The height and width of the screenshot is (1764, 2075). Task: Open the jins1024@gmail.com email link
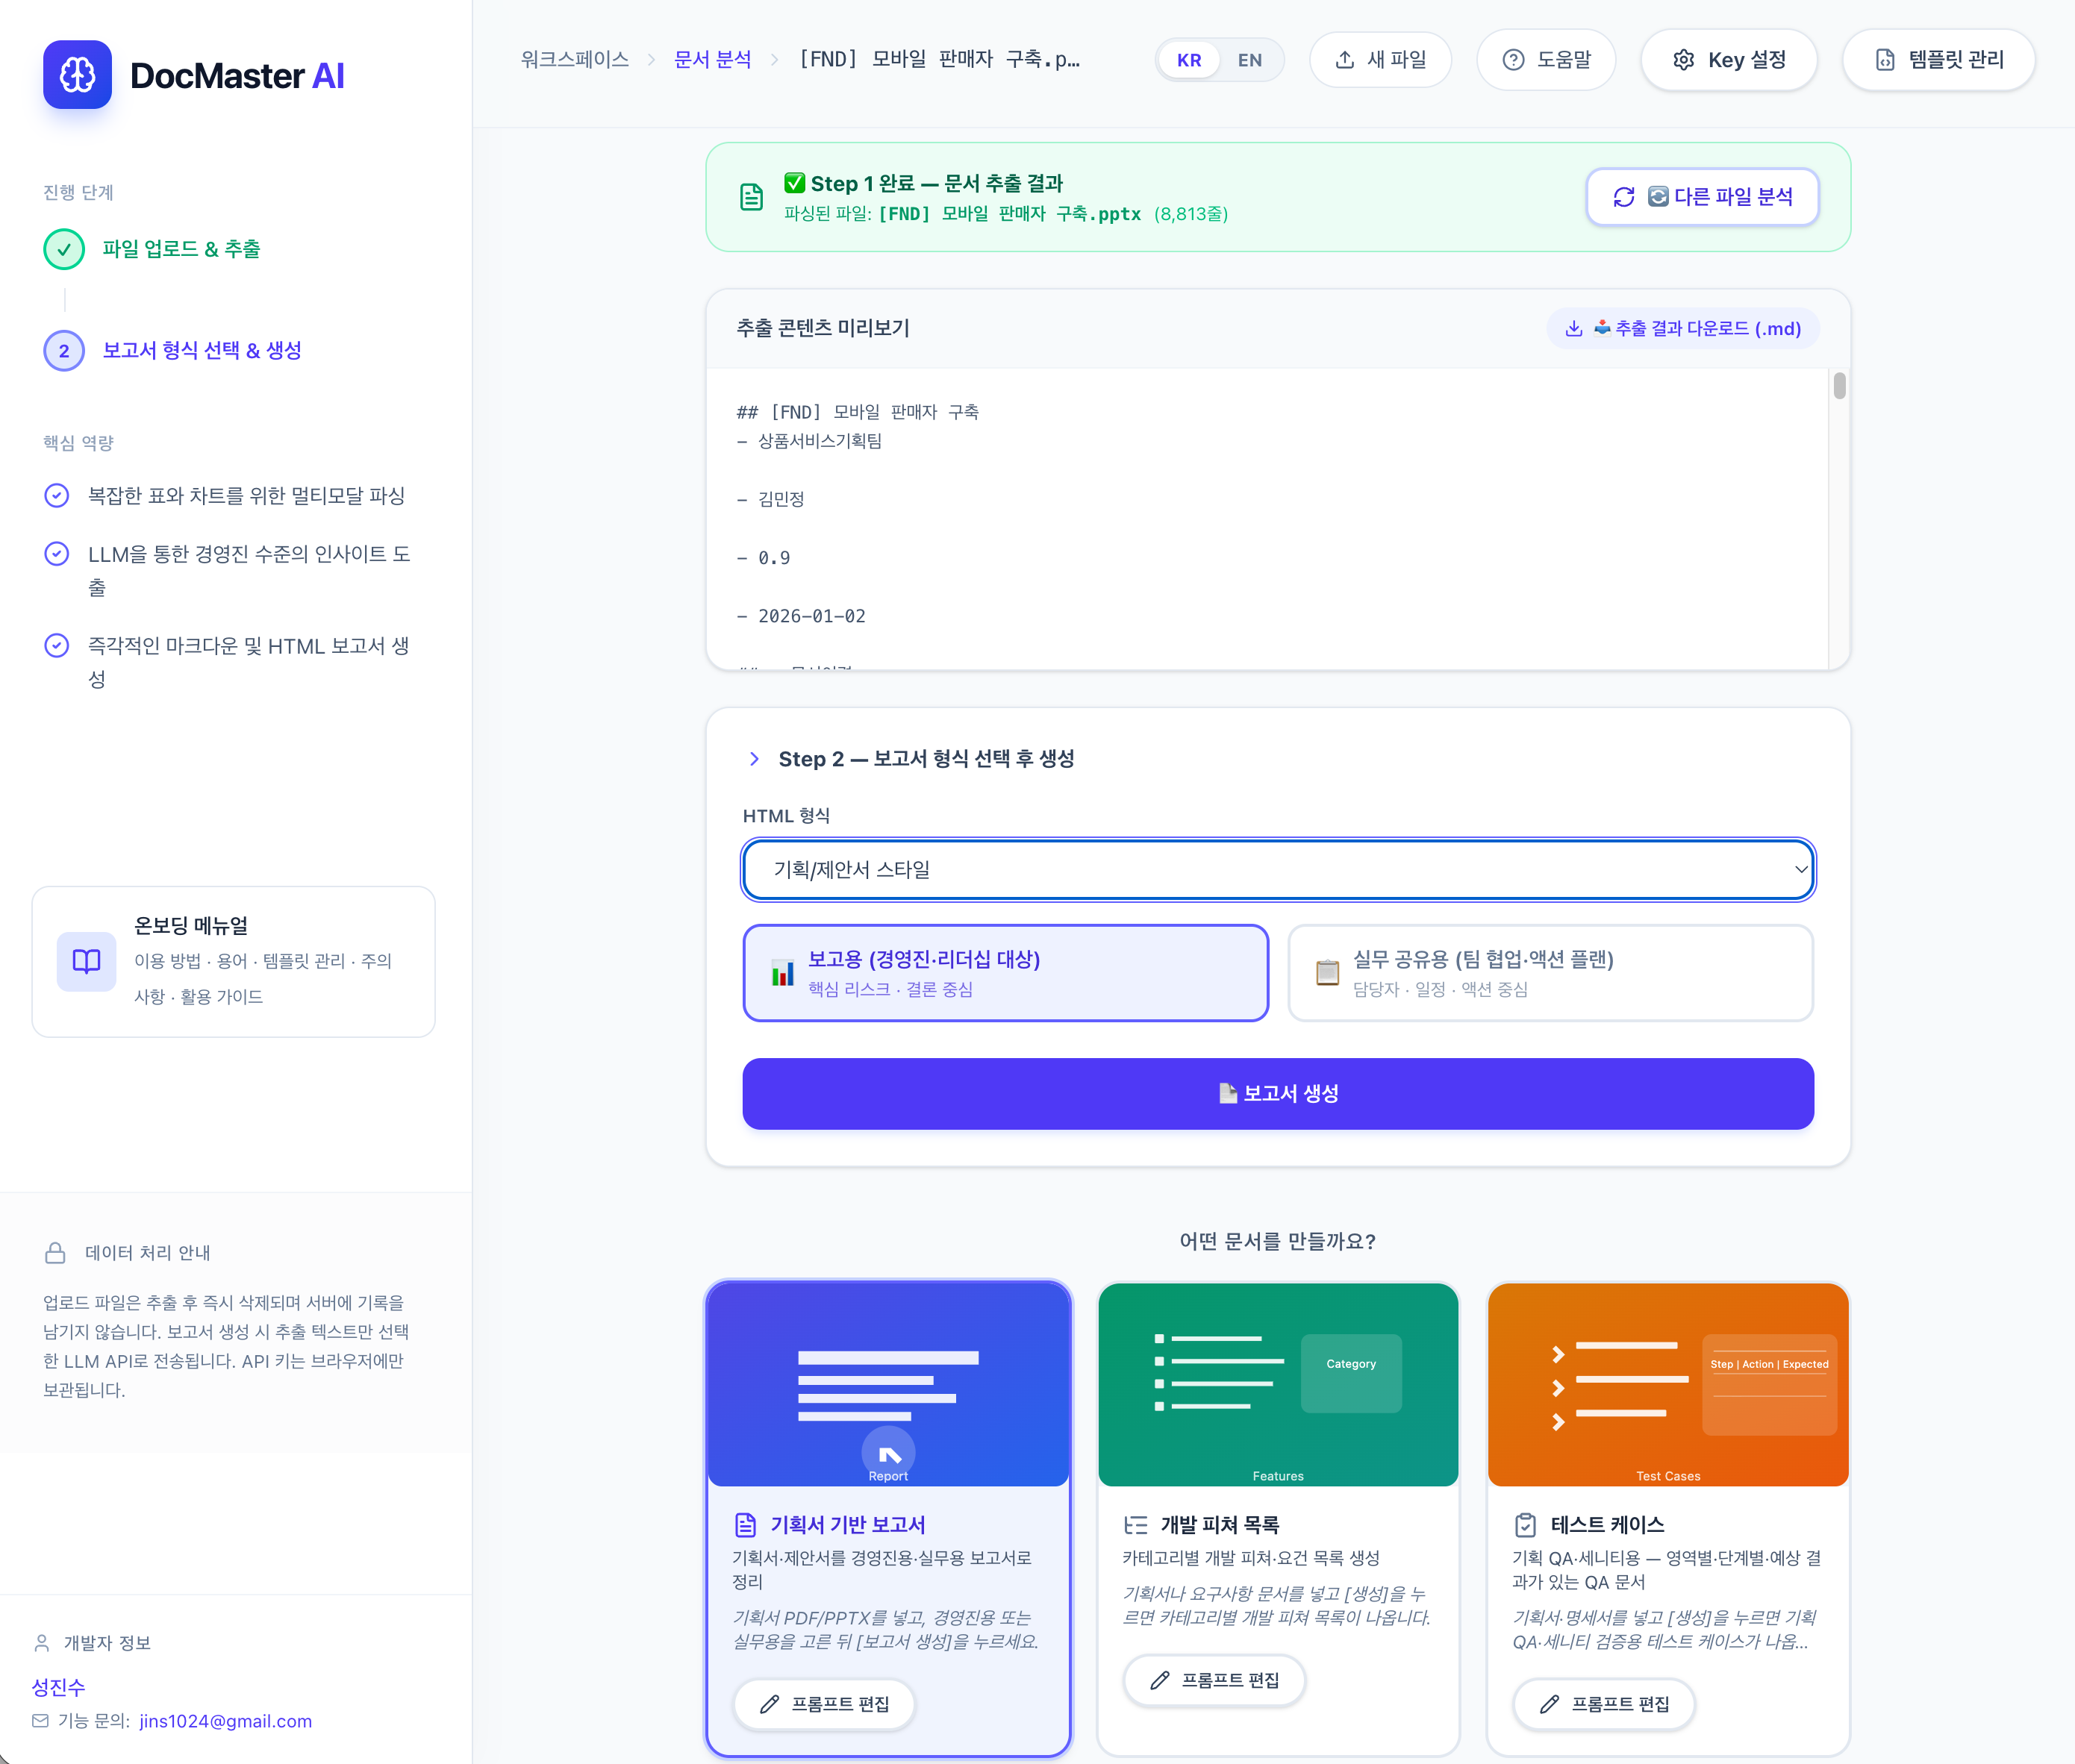225,1721
